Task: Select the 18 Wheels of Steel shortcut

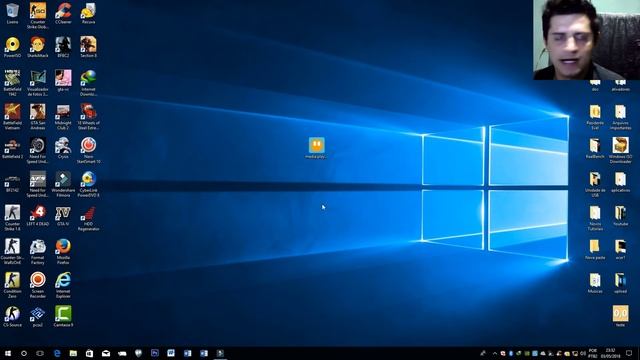Action: point(88,117)
